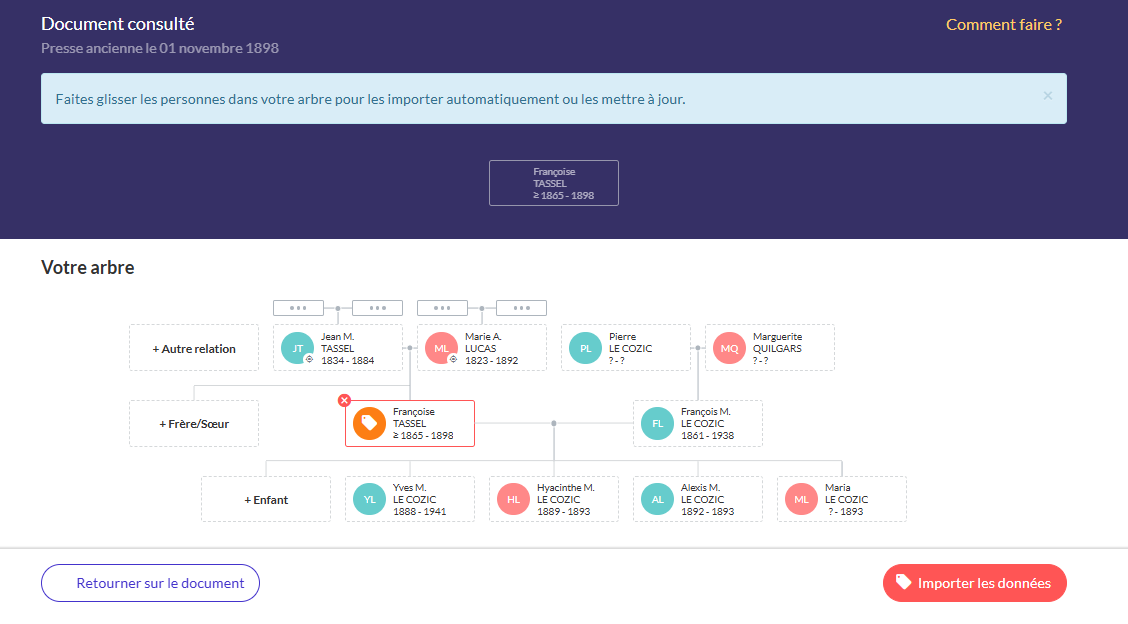Click the MQ avatar of Marguerite Quilgars

pyautogui.click(x=730, y=348)
